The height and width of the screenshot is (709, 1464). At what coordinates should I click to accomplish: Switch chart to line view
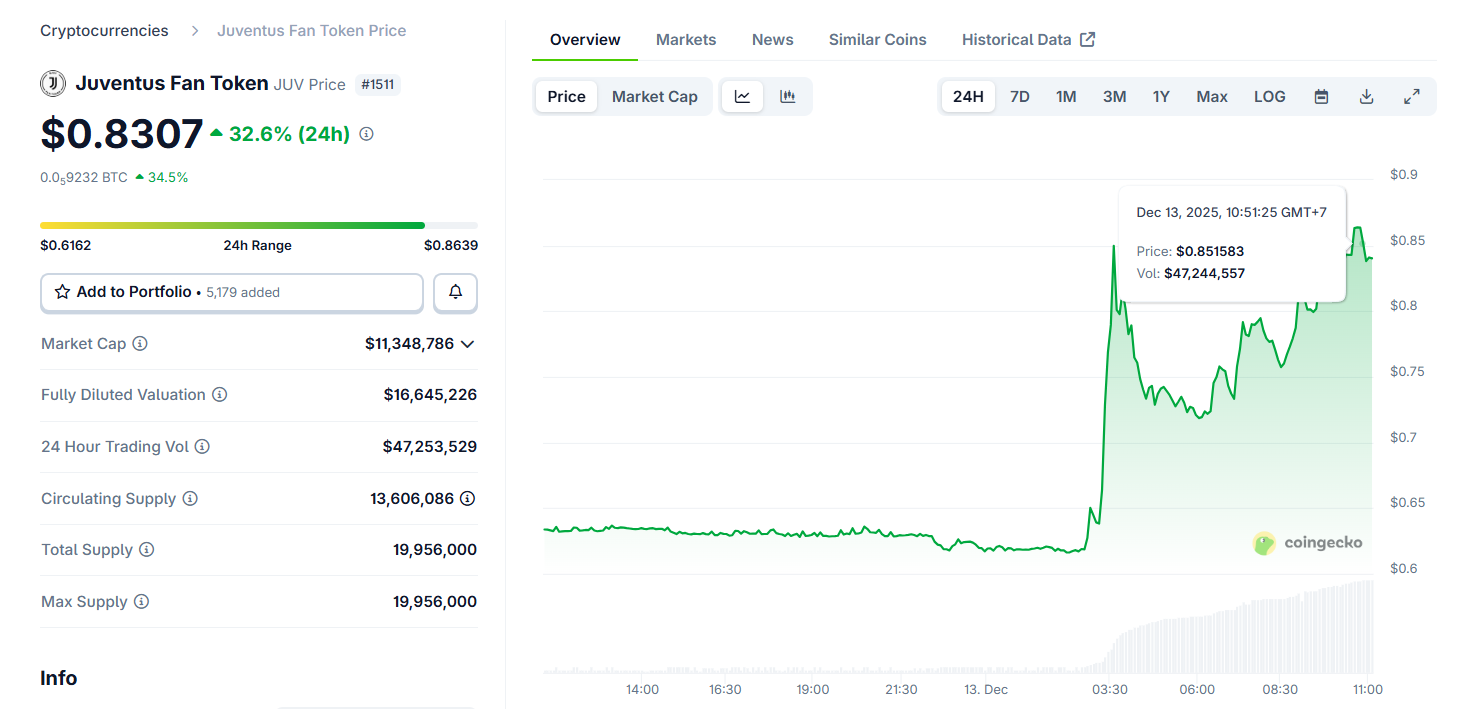pos(742,96)
